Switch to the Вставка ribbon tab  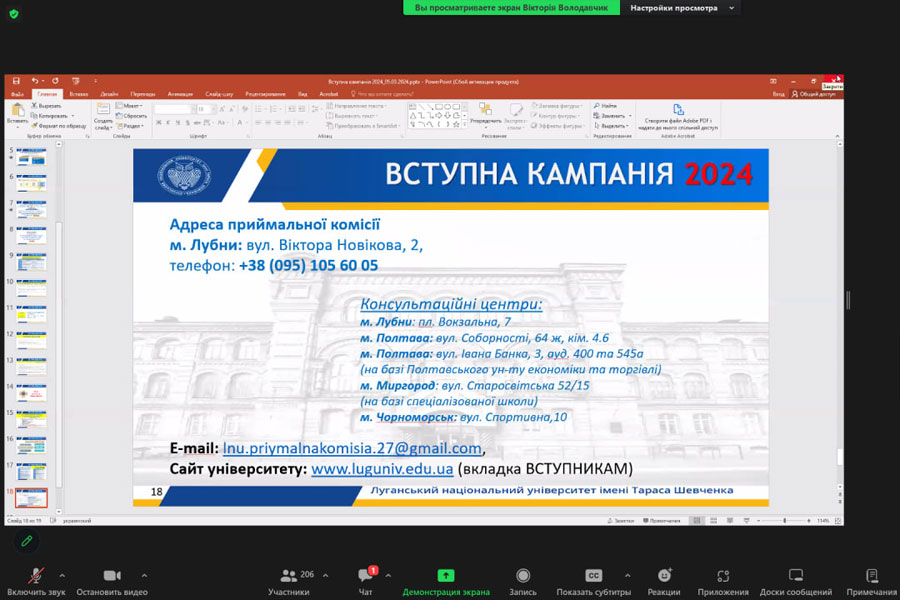(x=79, y=94)
